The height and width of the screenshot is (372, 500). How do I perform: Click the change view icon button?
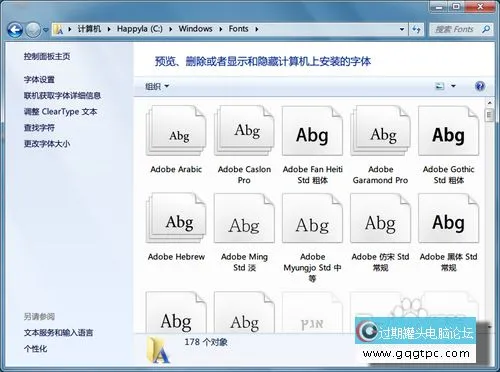pos(440,86)
